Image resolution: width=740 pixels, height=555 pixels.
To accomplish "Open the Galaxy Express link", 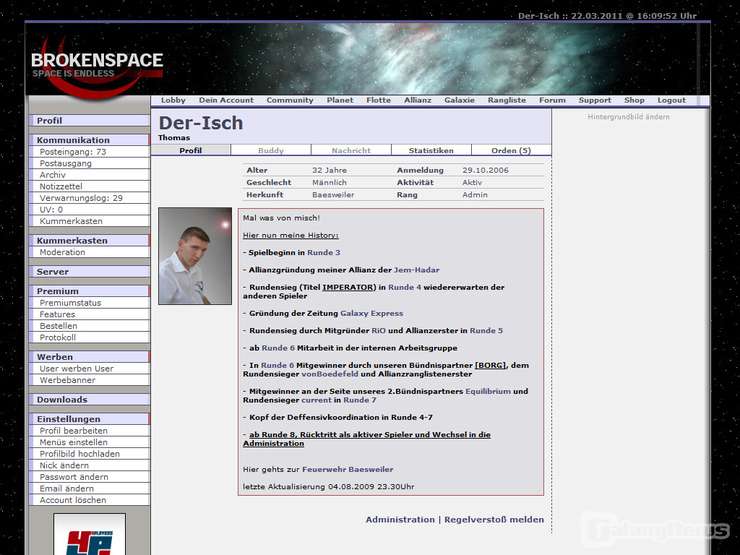I will (371, 313).
